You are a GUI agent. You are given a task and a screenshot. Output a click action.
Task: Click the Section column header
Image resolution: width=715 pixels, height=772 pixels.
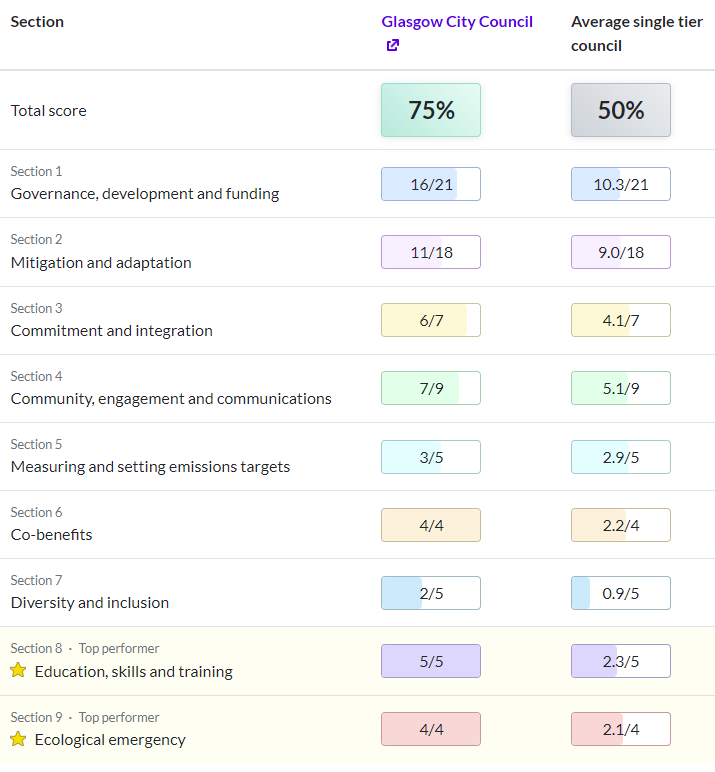tap(37, 22)
